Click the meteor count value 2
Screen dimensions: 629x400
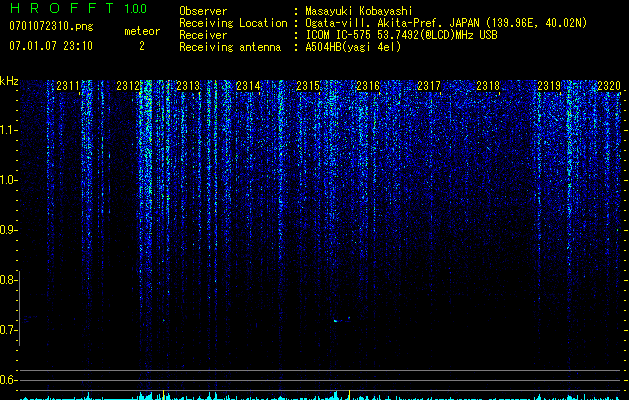(142, 46)
